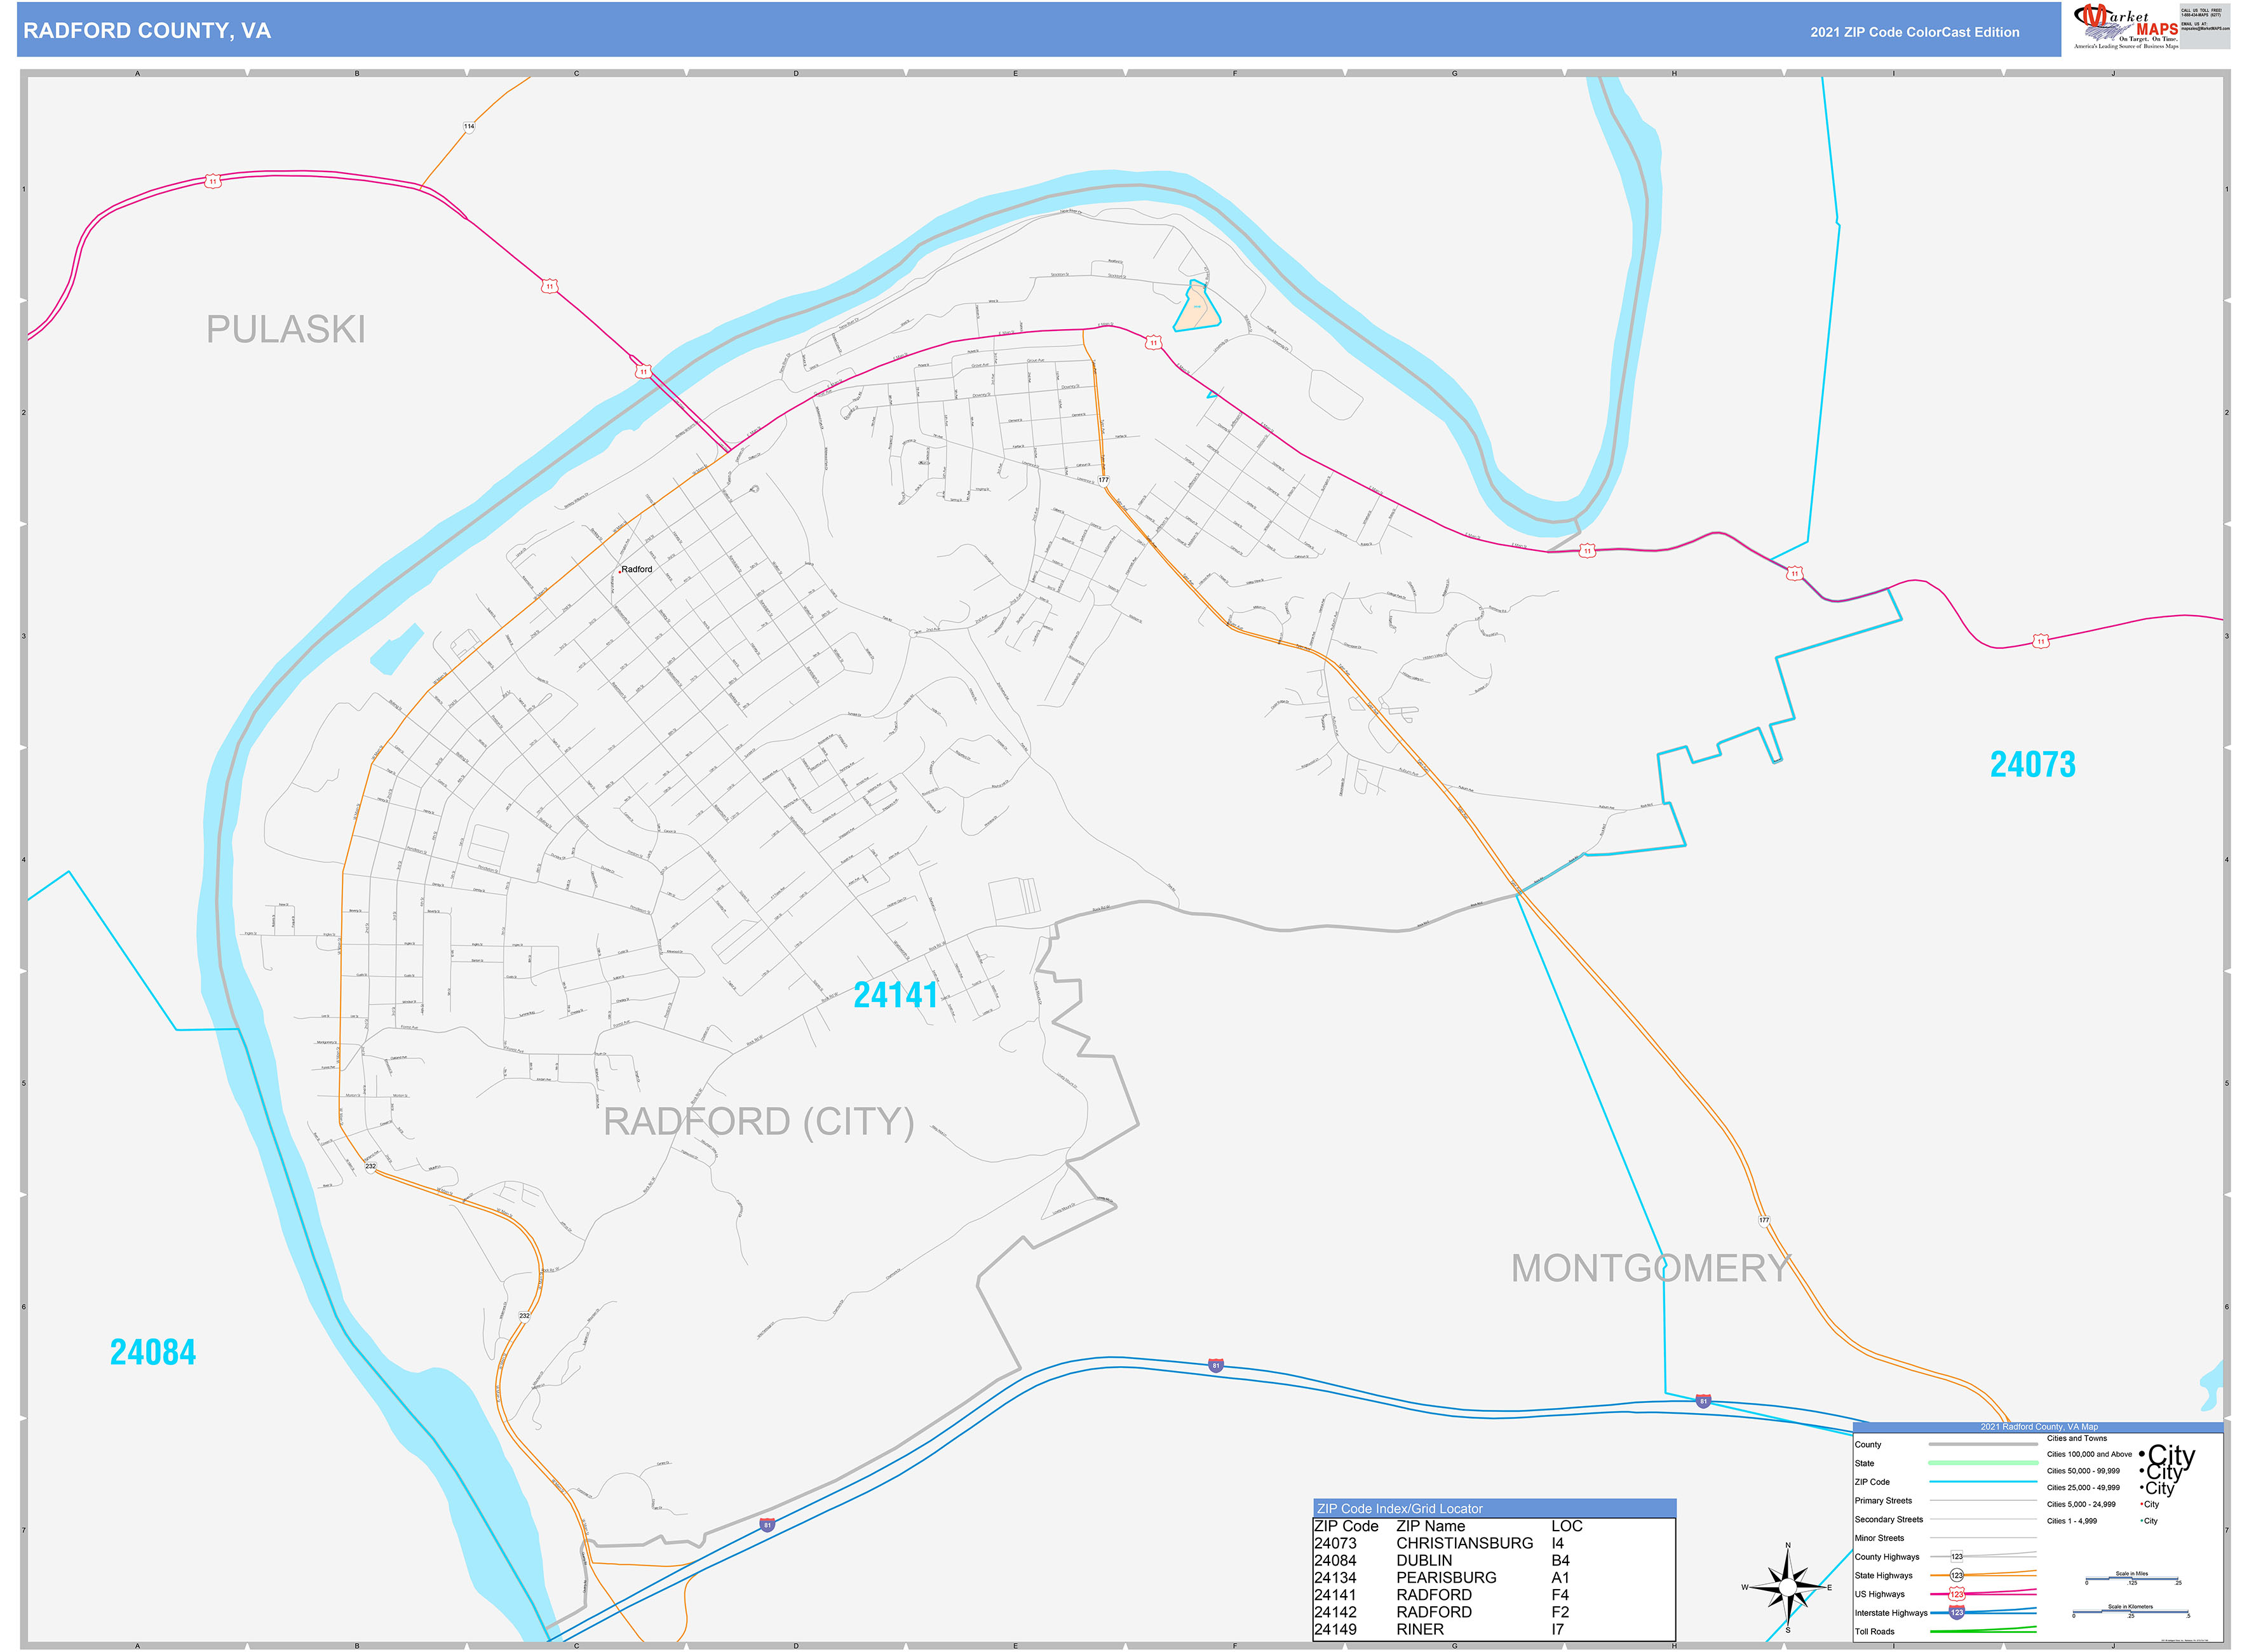
Task: Click the Interstate Highways 123 shield sample
Action: 1957,1613
